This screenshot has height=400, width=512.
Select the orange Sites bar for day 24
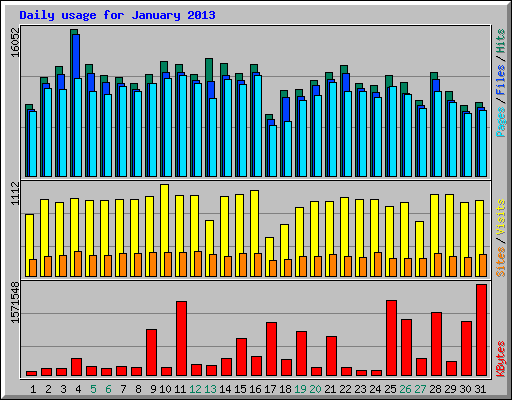click(x=378, y=264)
